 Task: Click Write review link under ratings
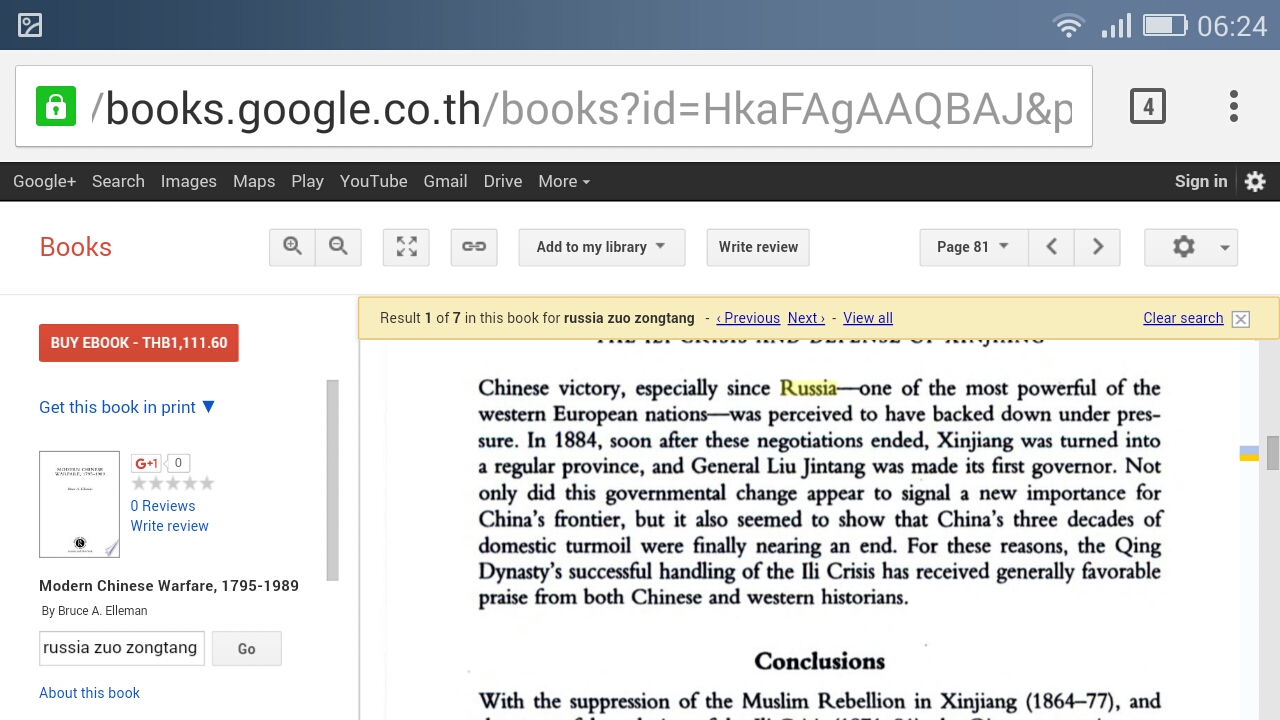point(170,526)
